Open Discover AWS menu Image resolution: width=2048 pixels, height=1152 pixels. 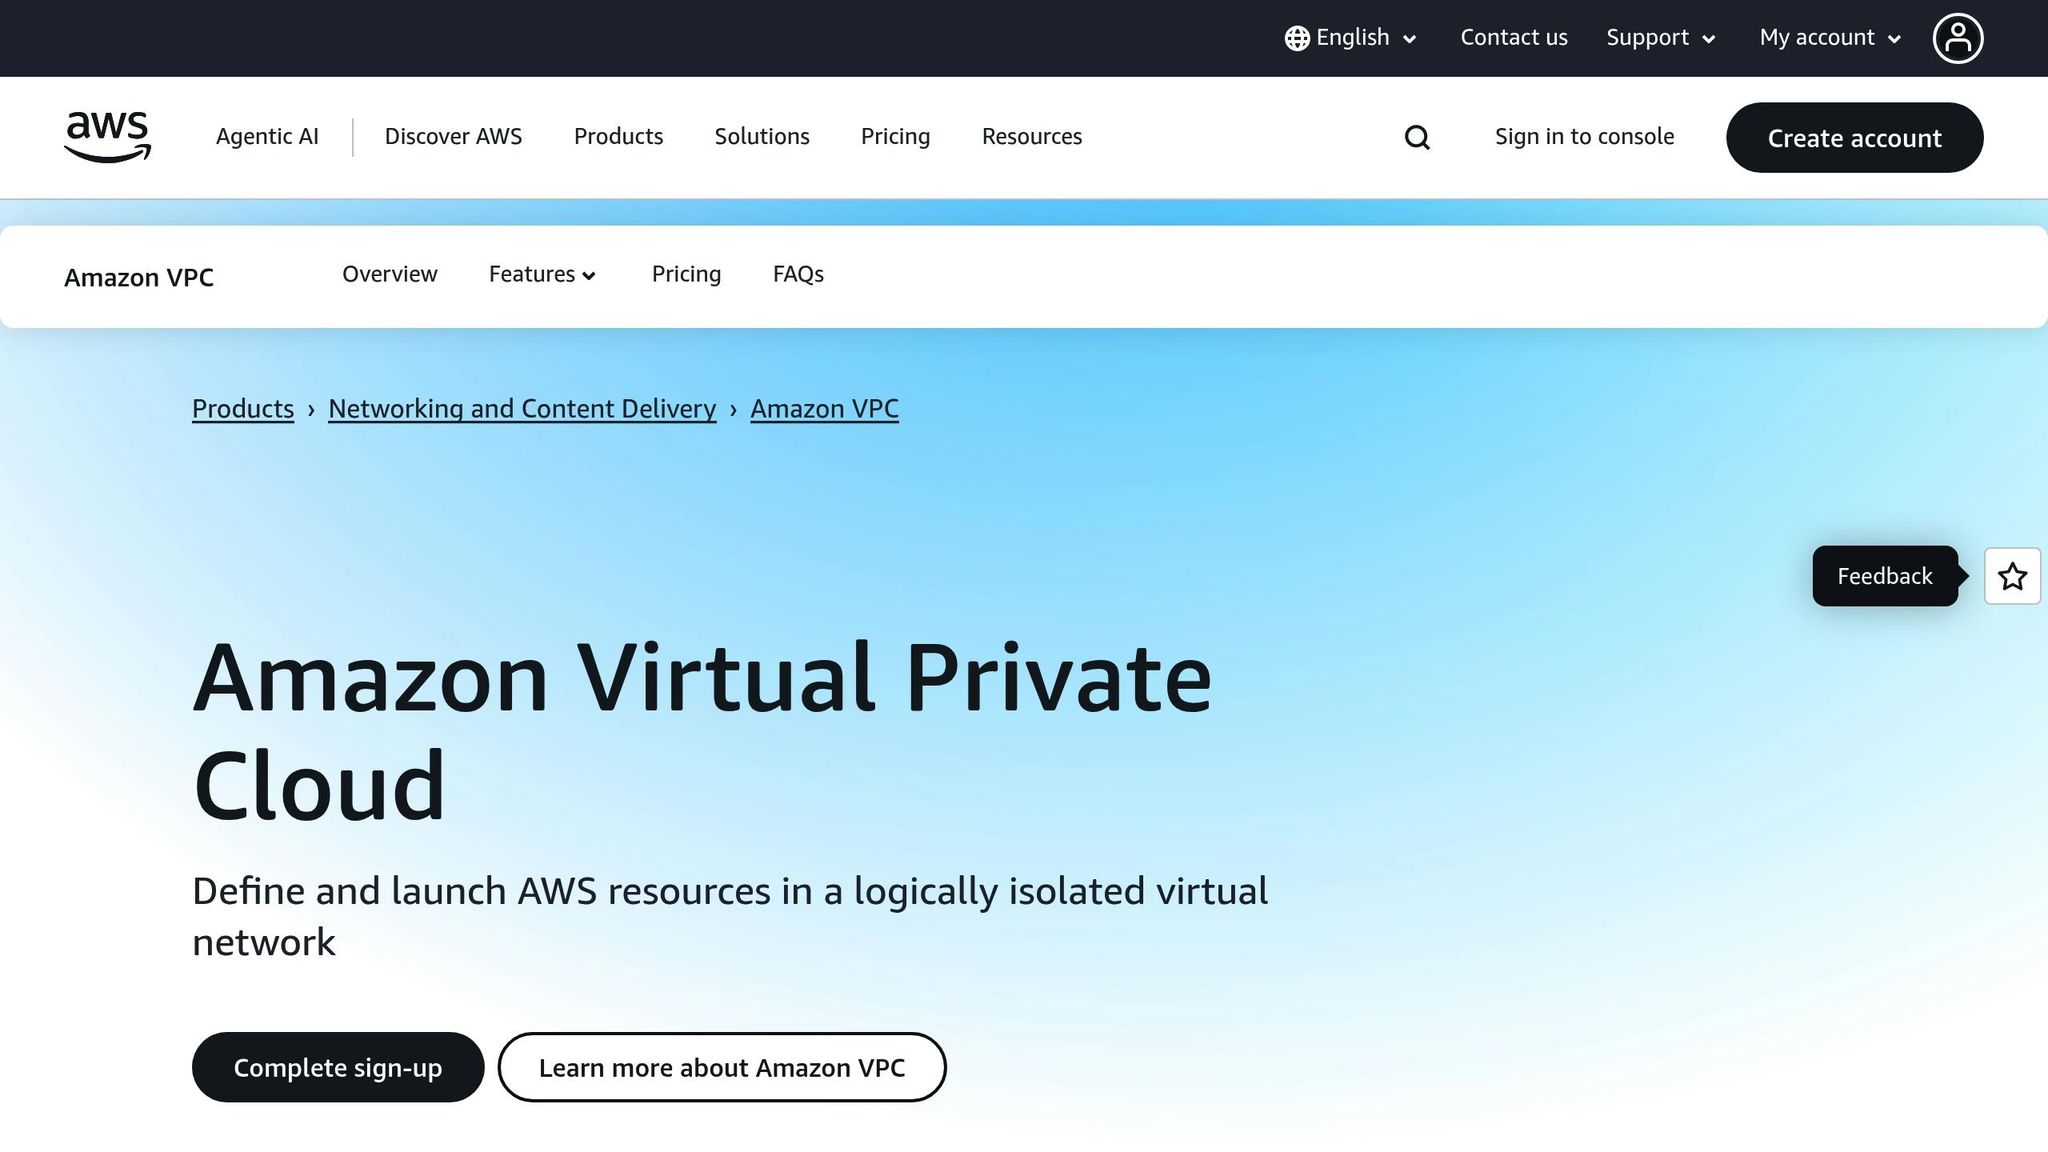tap(453, 137)
